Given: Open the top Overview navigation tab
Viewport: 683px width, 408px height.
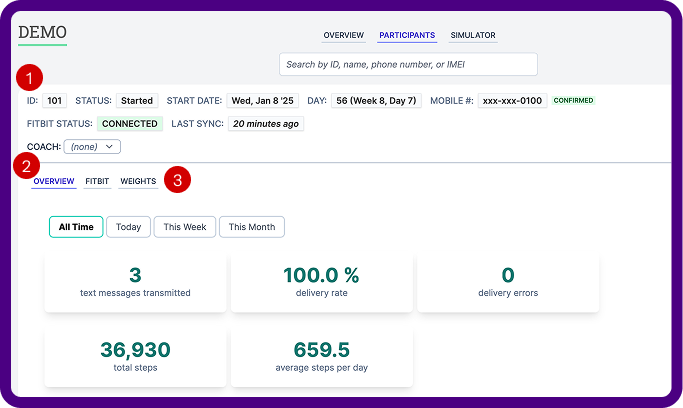Looking at the screenshot, I should point(343,36).
